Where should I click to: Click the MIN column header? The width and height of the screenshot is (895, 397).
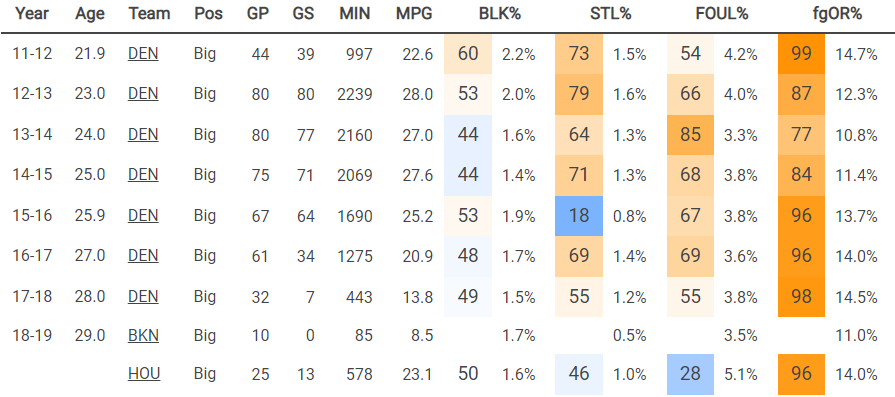[357, 14]
